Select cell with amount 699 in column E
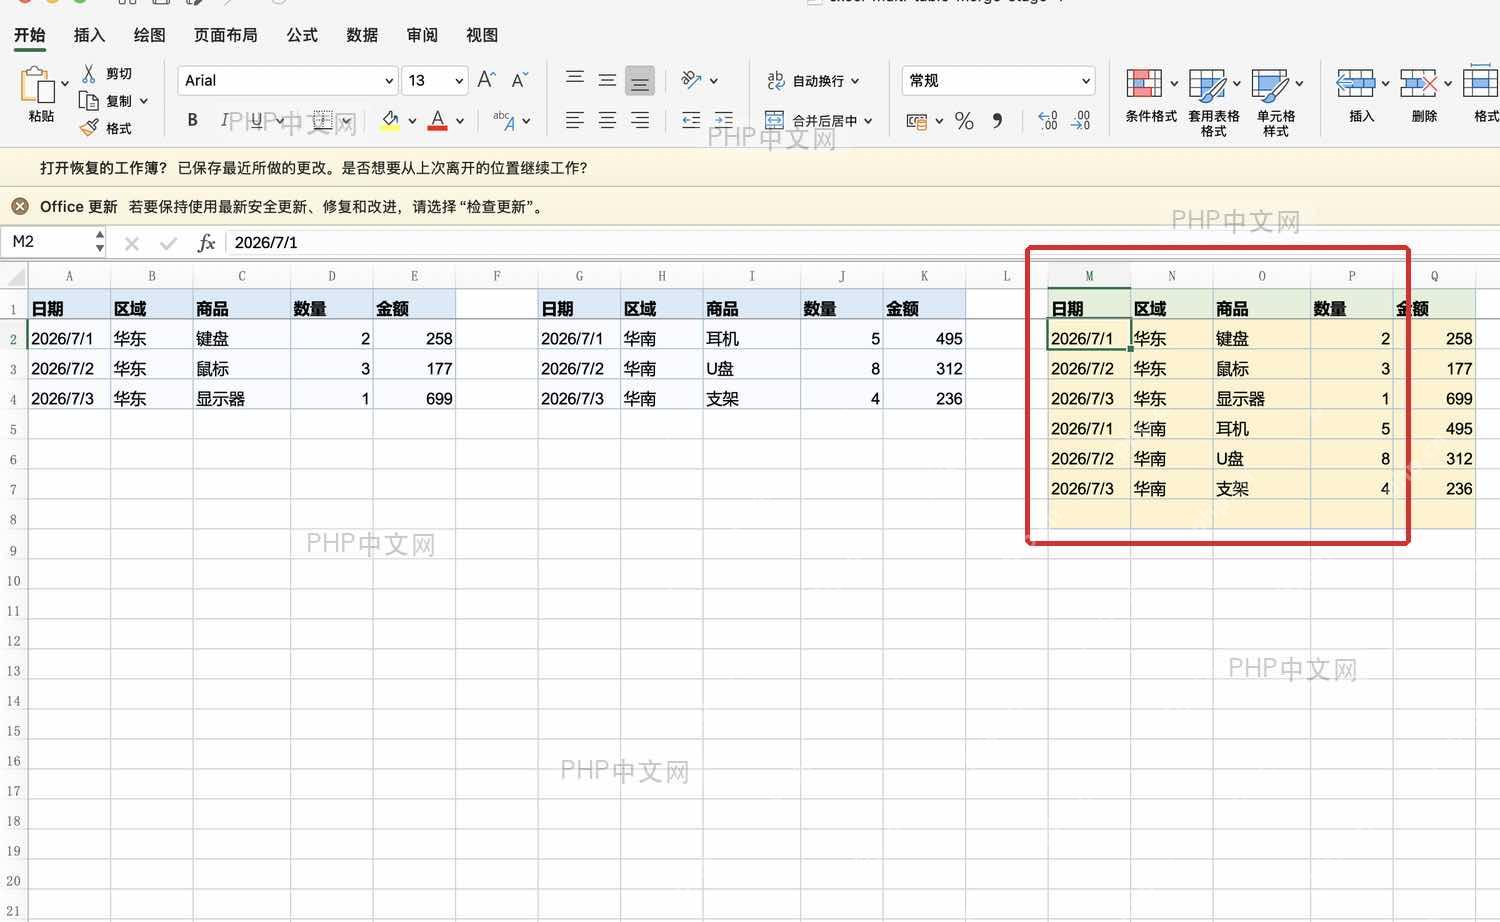This screenshot has width=1500, height=922. click(414, 399)
